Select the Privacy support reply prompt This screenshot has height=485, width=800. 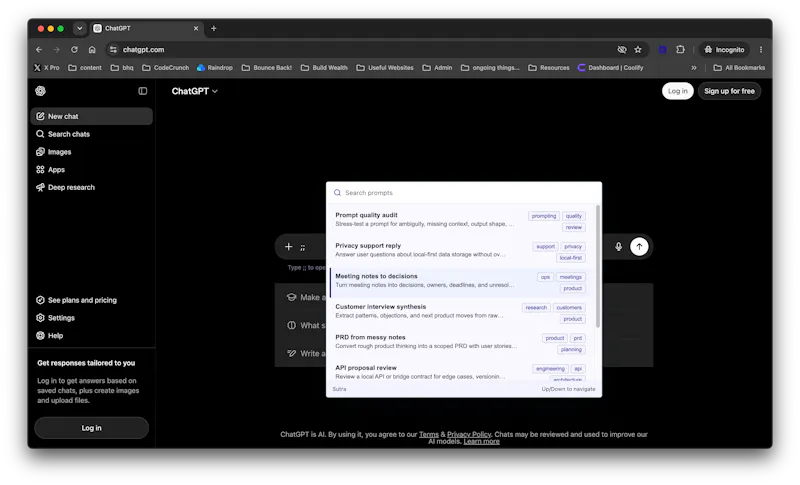pyautogui.click(x=462, y=251)
